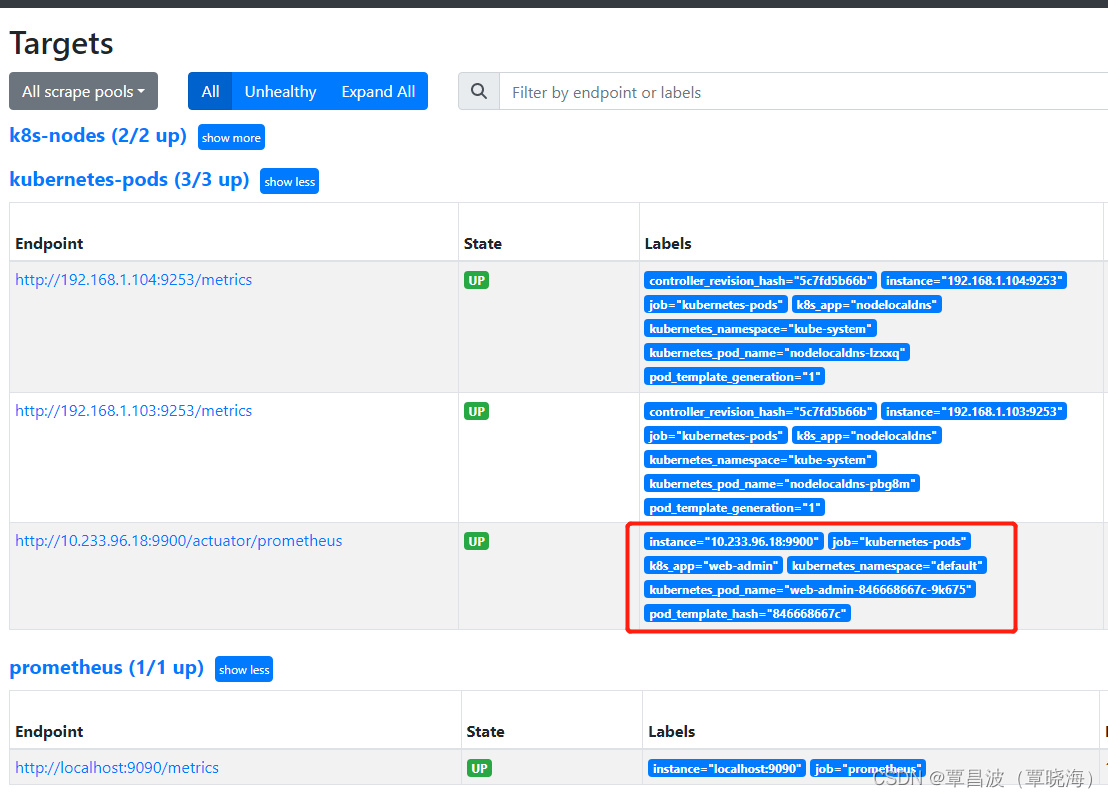Click the k8s-nodes (2/2 up) heading
Viewport: 1108px width, 798px height.
(x=97, y=136)
